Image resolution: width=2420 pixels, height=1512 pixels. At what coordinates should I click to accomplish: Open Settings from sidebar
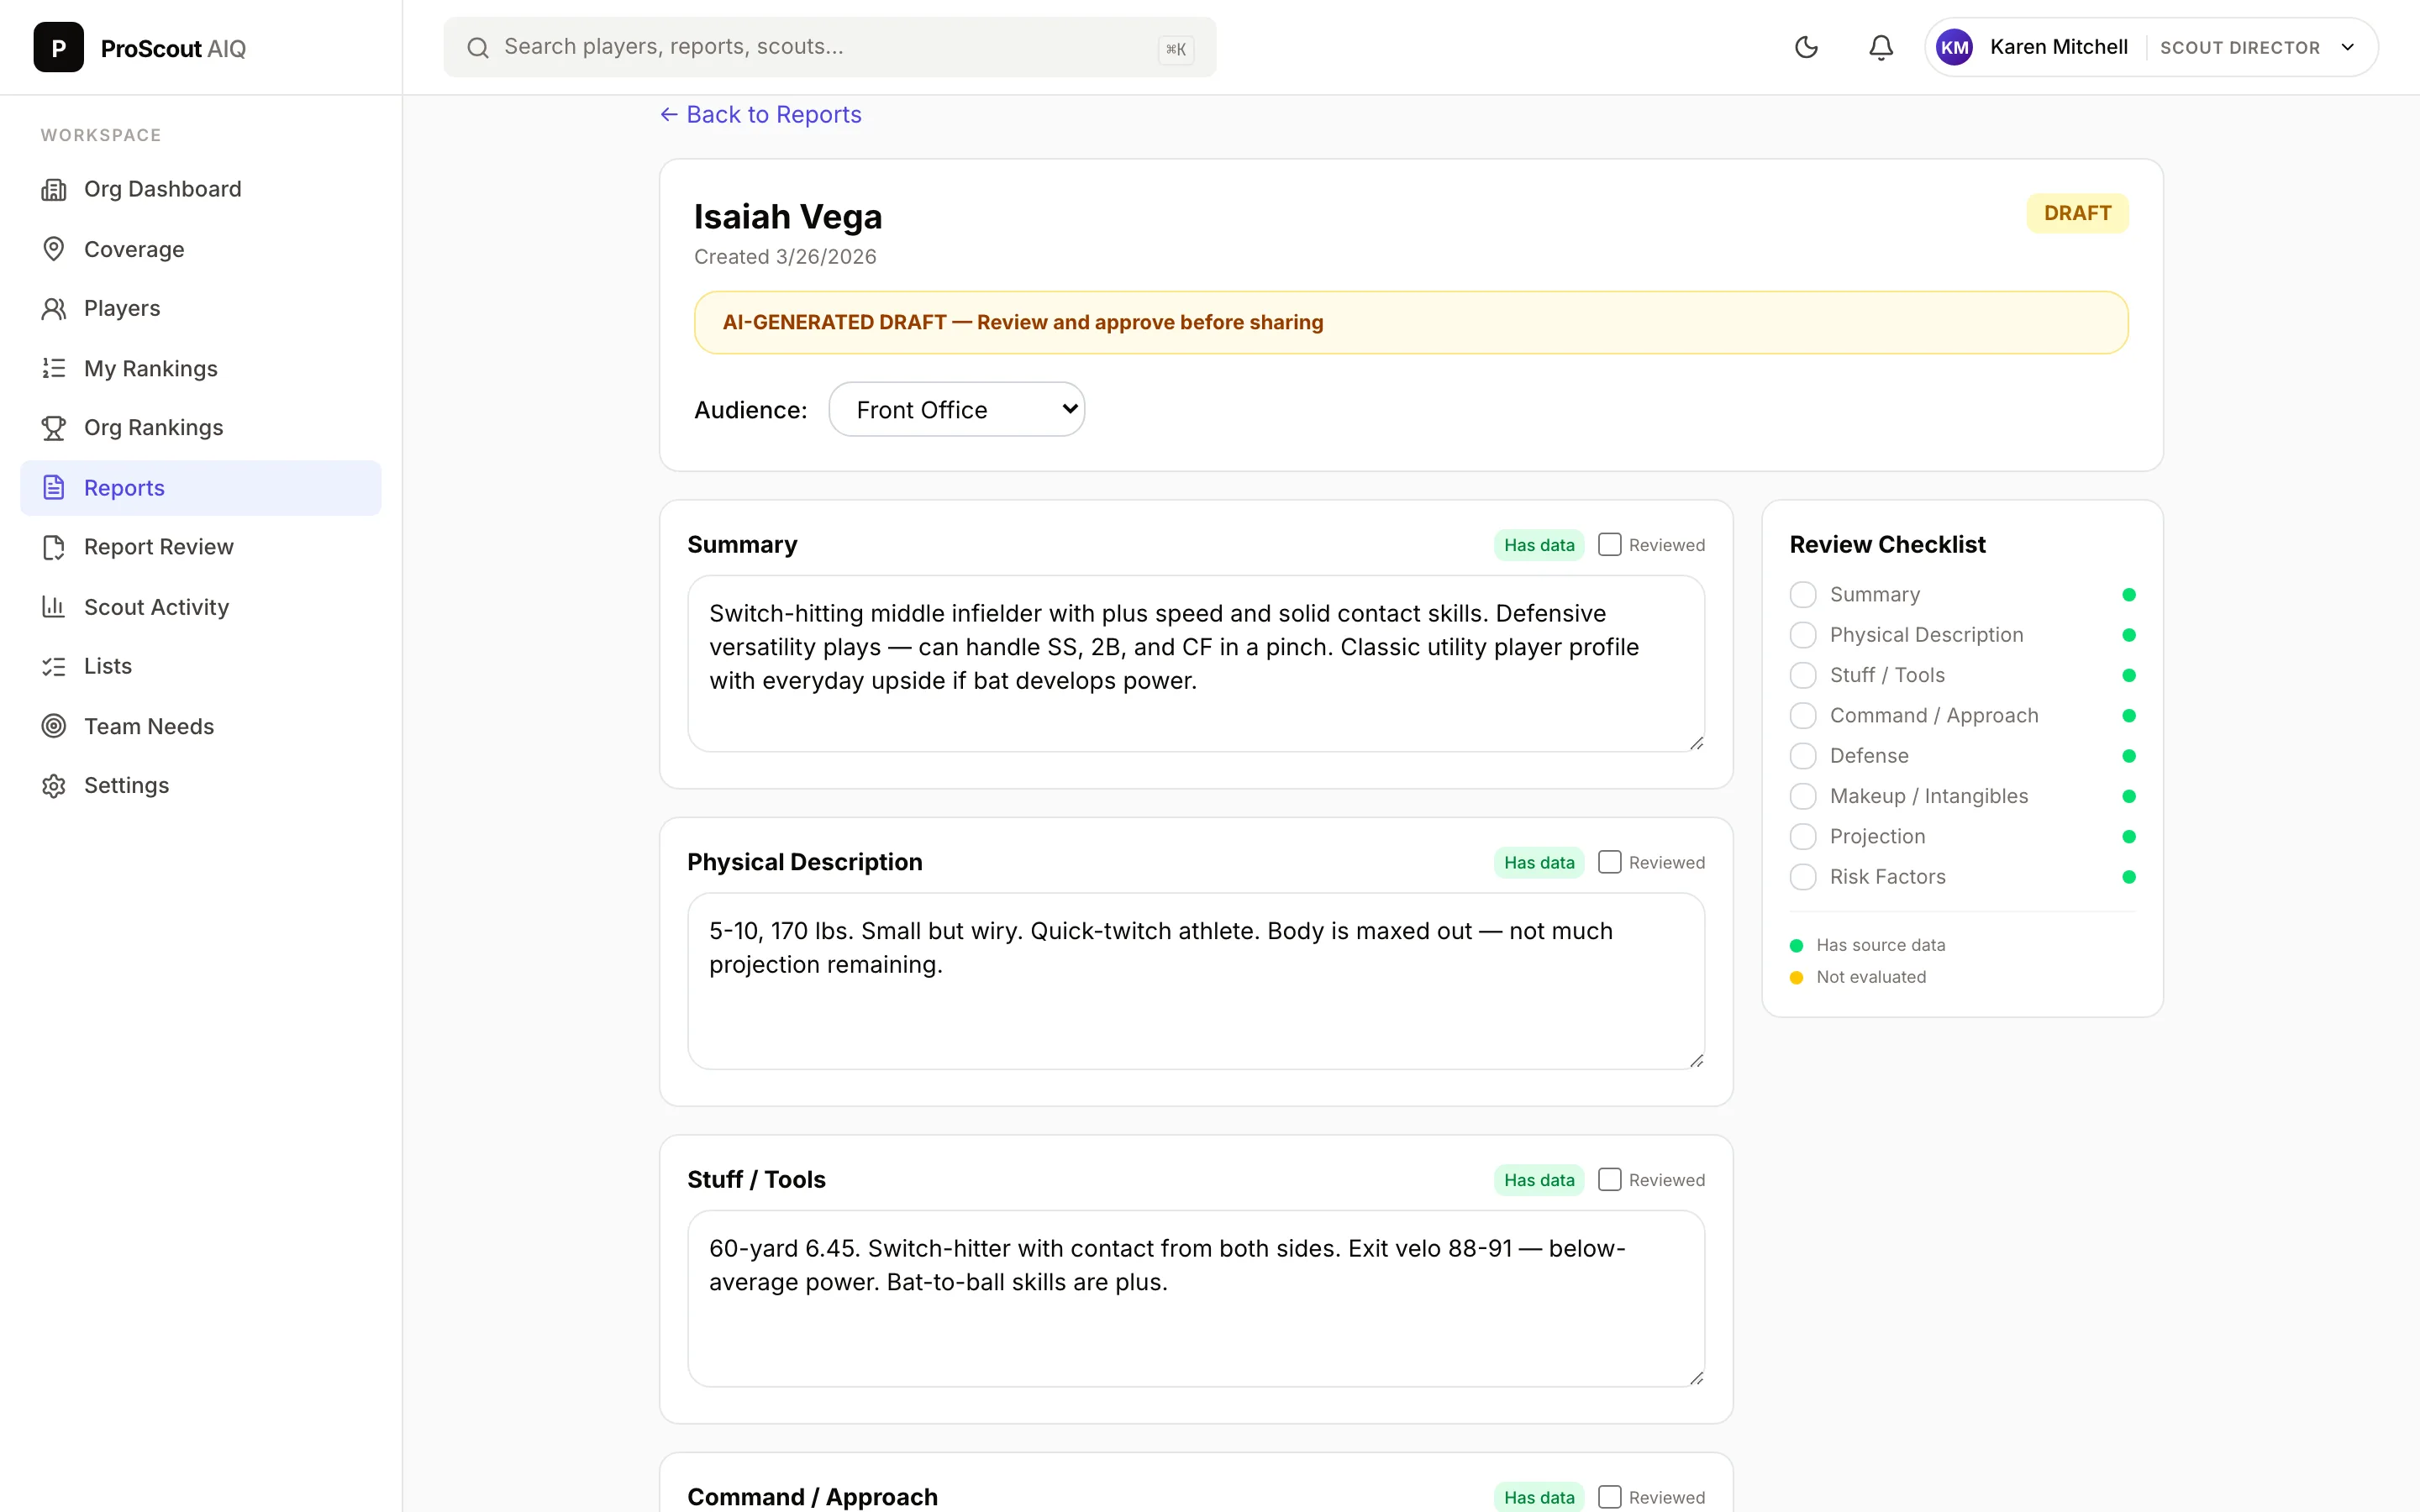(x=200, y=785)
